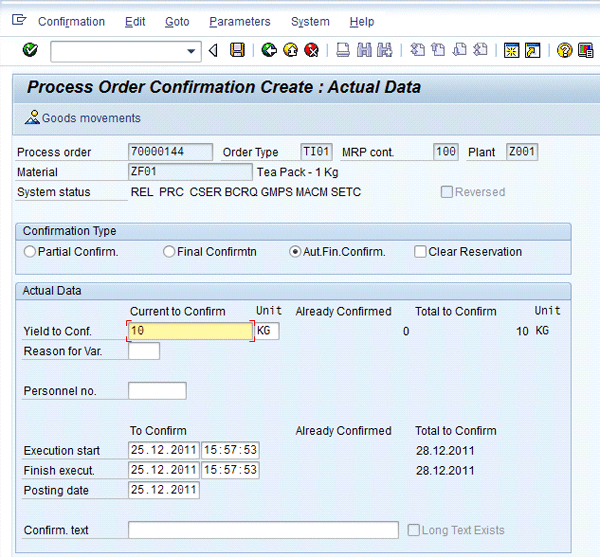Open the Confirmation menu
This screenshot has width=600, height=557.
coord(71,21)
